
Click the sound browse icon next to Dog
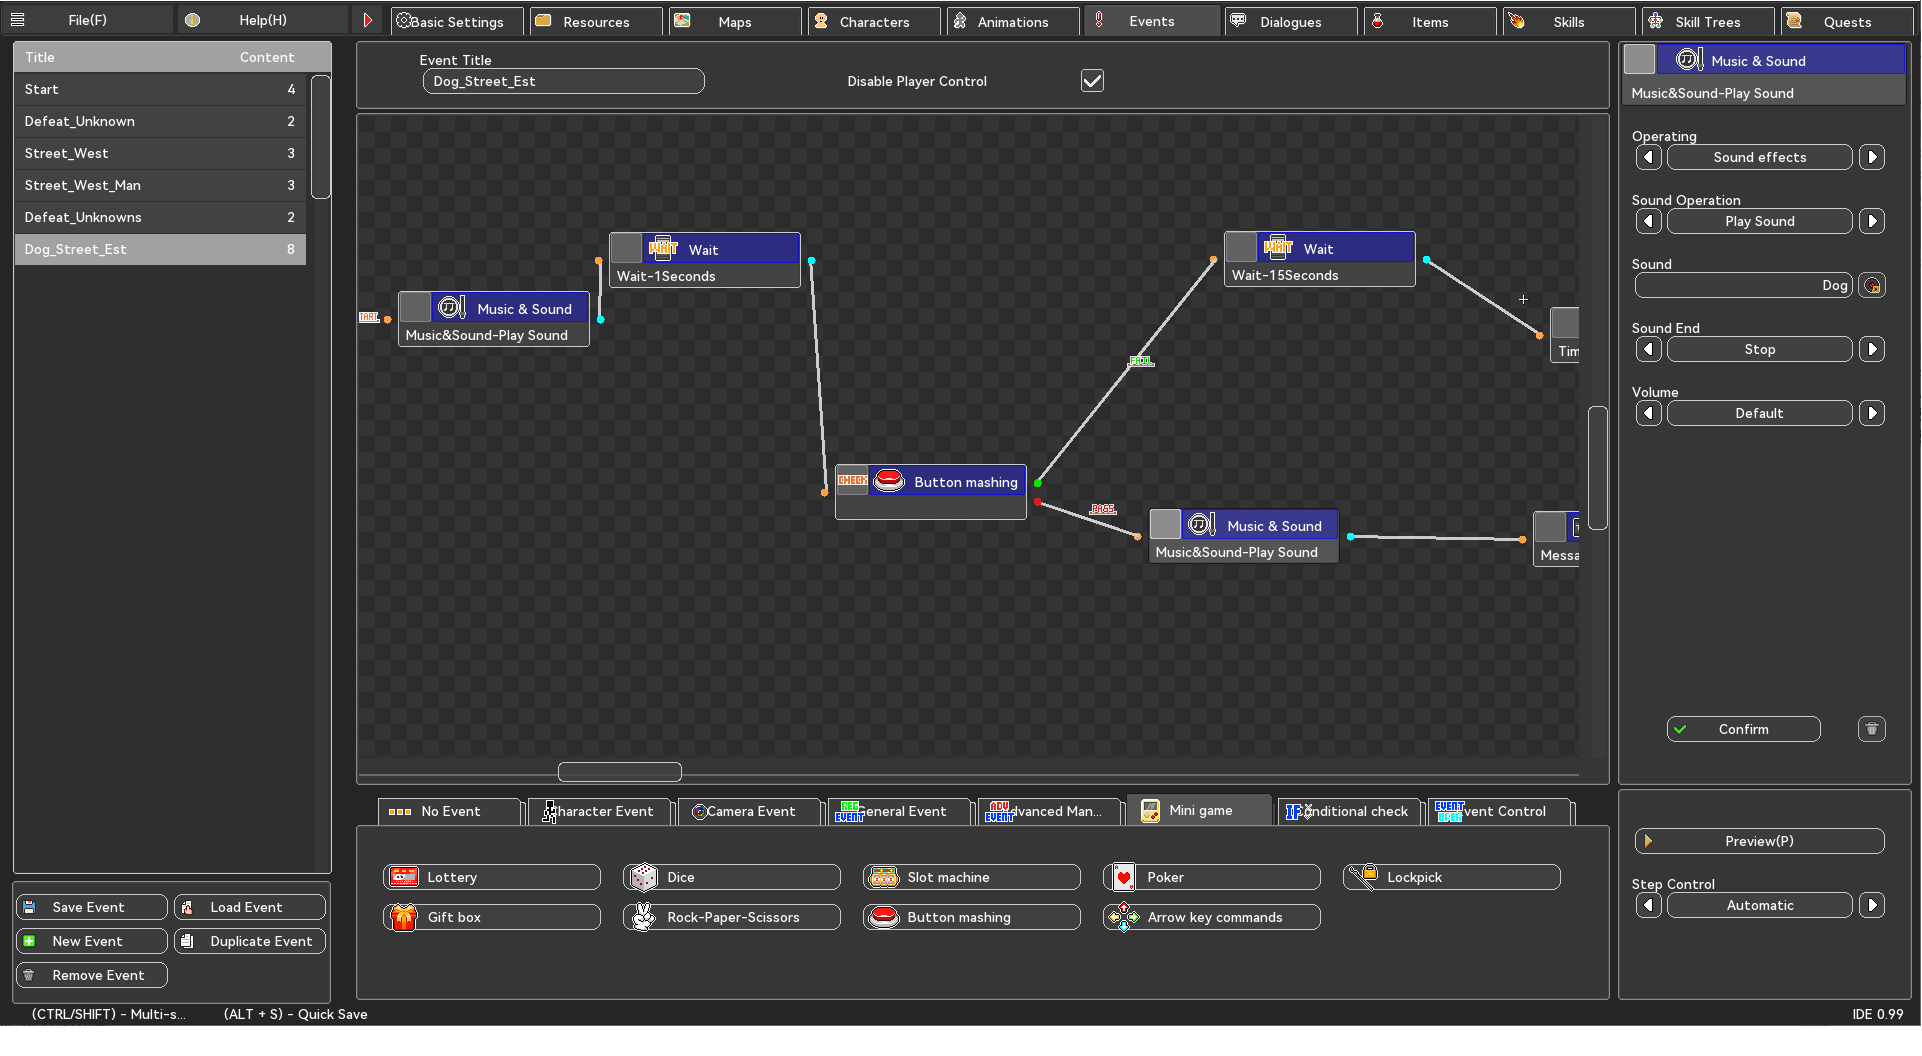(1871, 286)
